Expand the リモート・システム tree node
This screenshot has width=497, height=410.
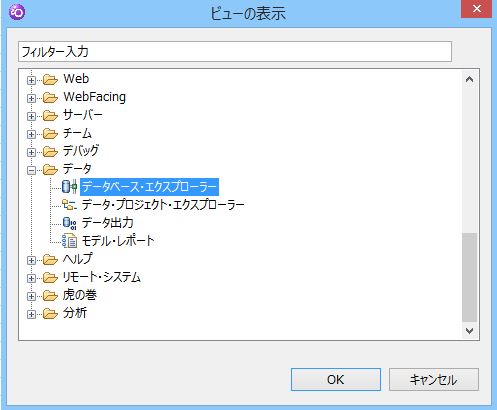(31, 278)
